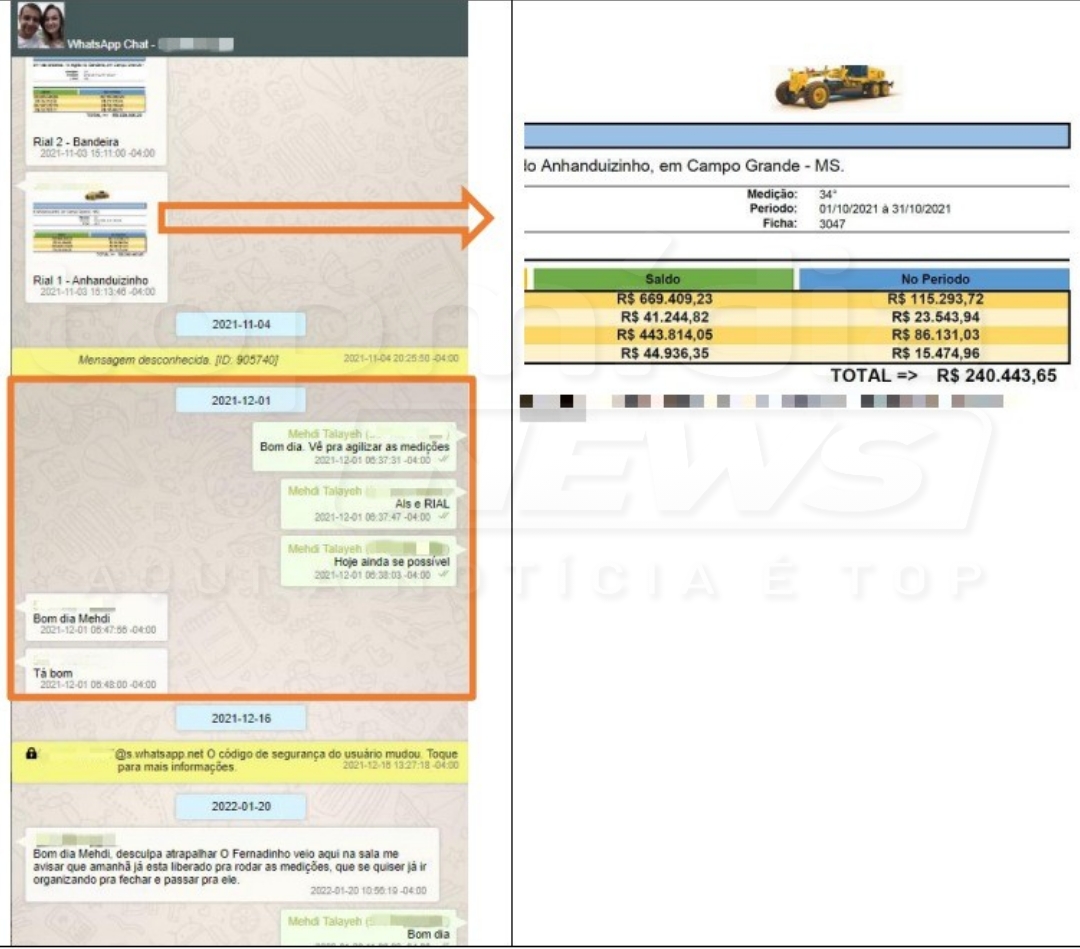Select the '2021-12-01' date label

point(241,400)
